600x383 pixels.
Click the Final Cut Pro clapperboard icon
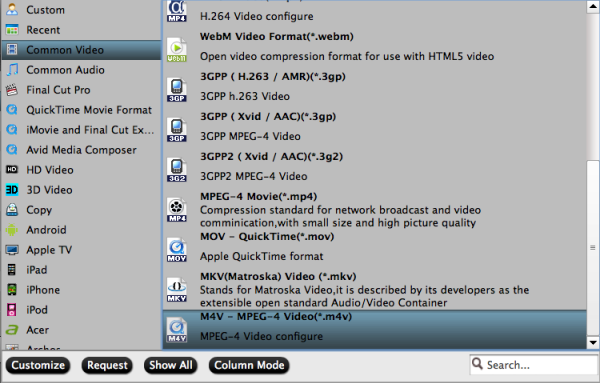click(12, 90)
